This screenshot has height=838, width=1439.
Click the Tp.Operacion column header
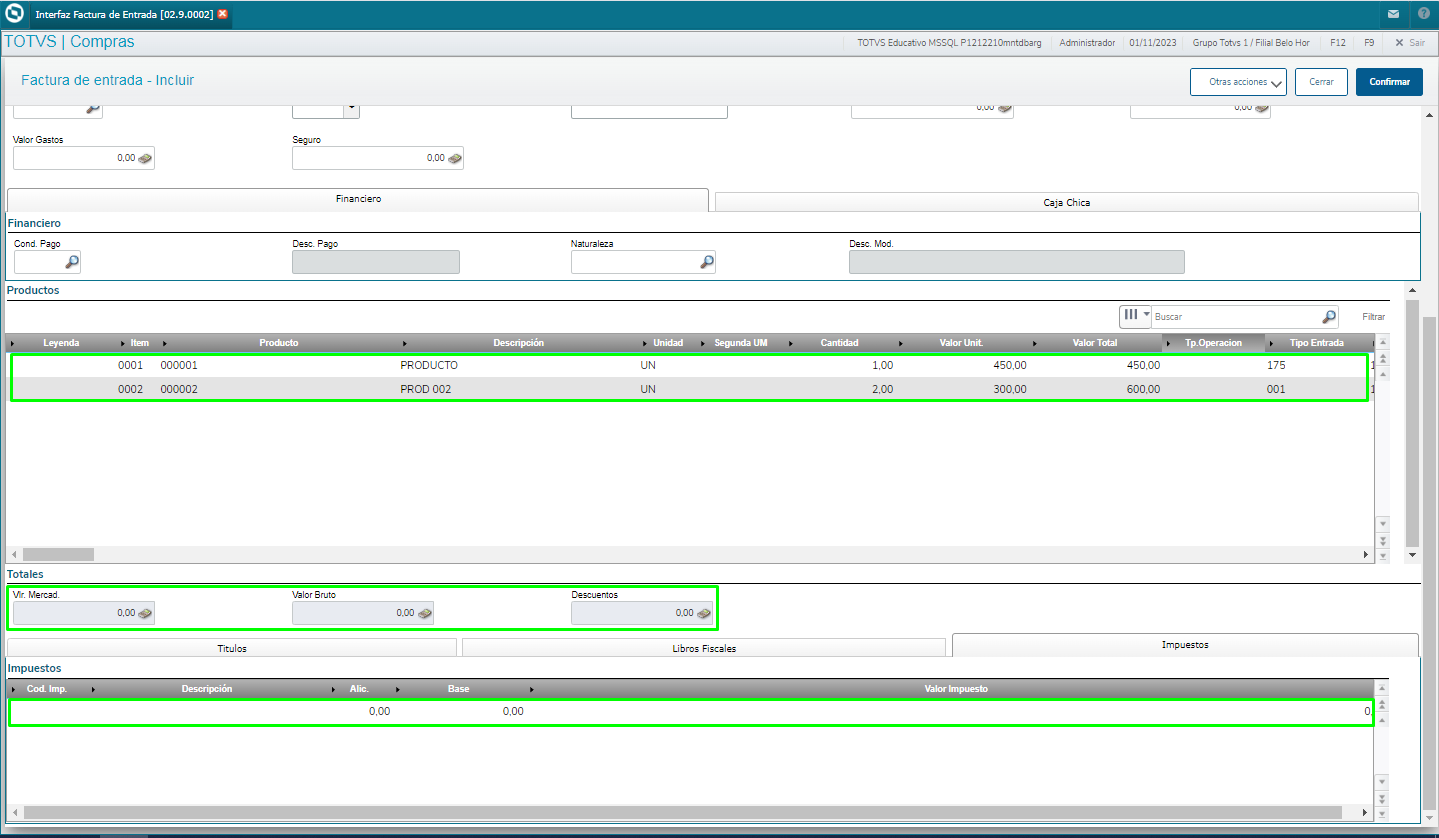coord(1213,343)
